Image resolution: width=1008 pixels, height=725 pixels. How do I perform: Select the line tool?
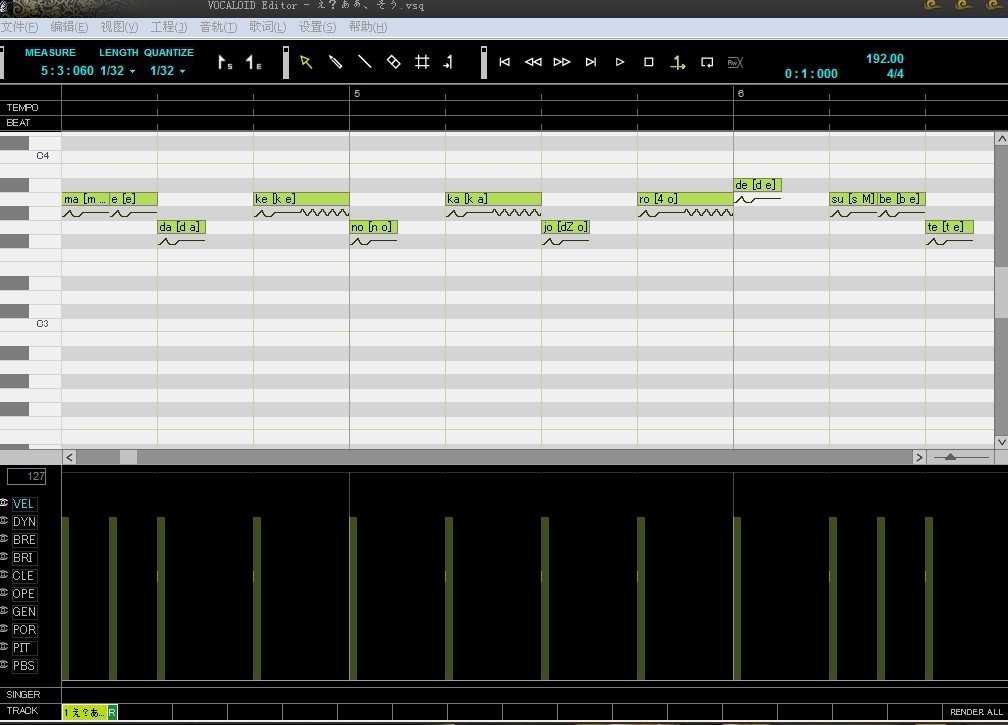point(364,62)
